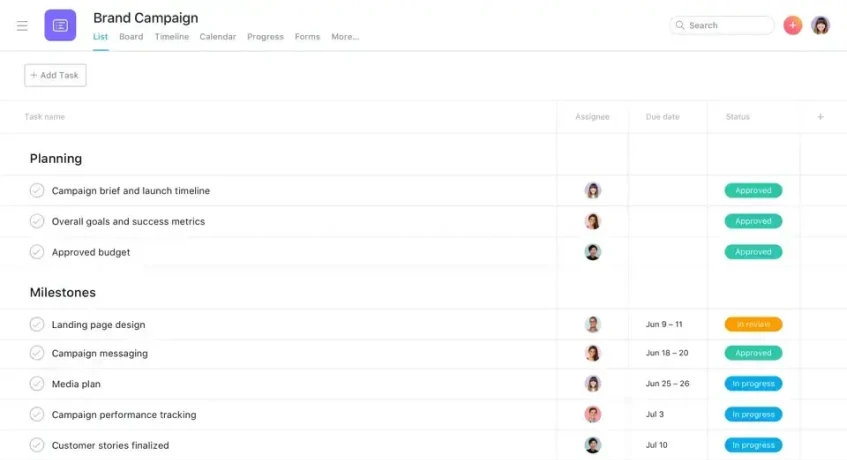The height and width of the screenshot is (460, 847).
Task: Open the More... tab dropdown
Action: pyautogui.click(x=344, y=37)
